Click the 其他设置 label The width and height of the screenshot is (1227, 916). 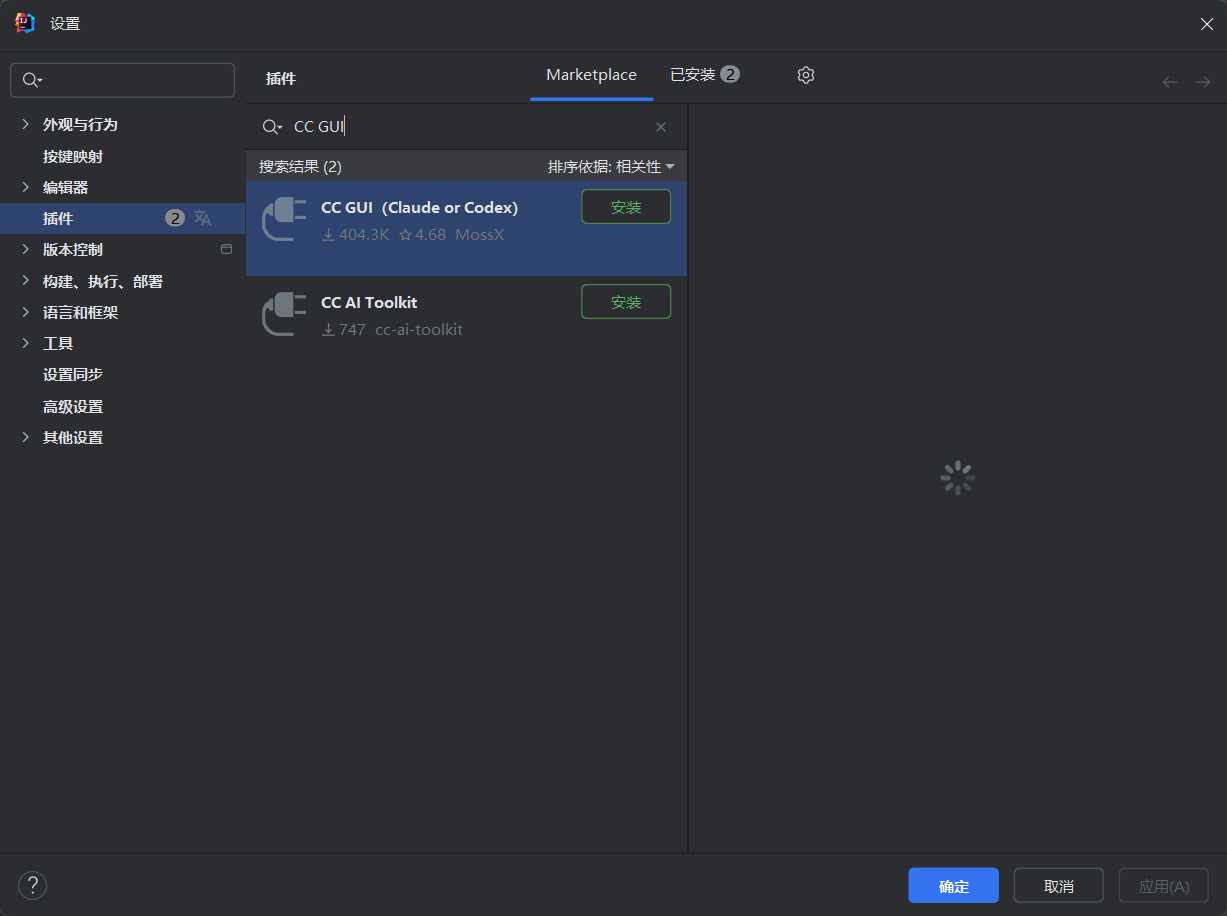73,437
